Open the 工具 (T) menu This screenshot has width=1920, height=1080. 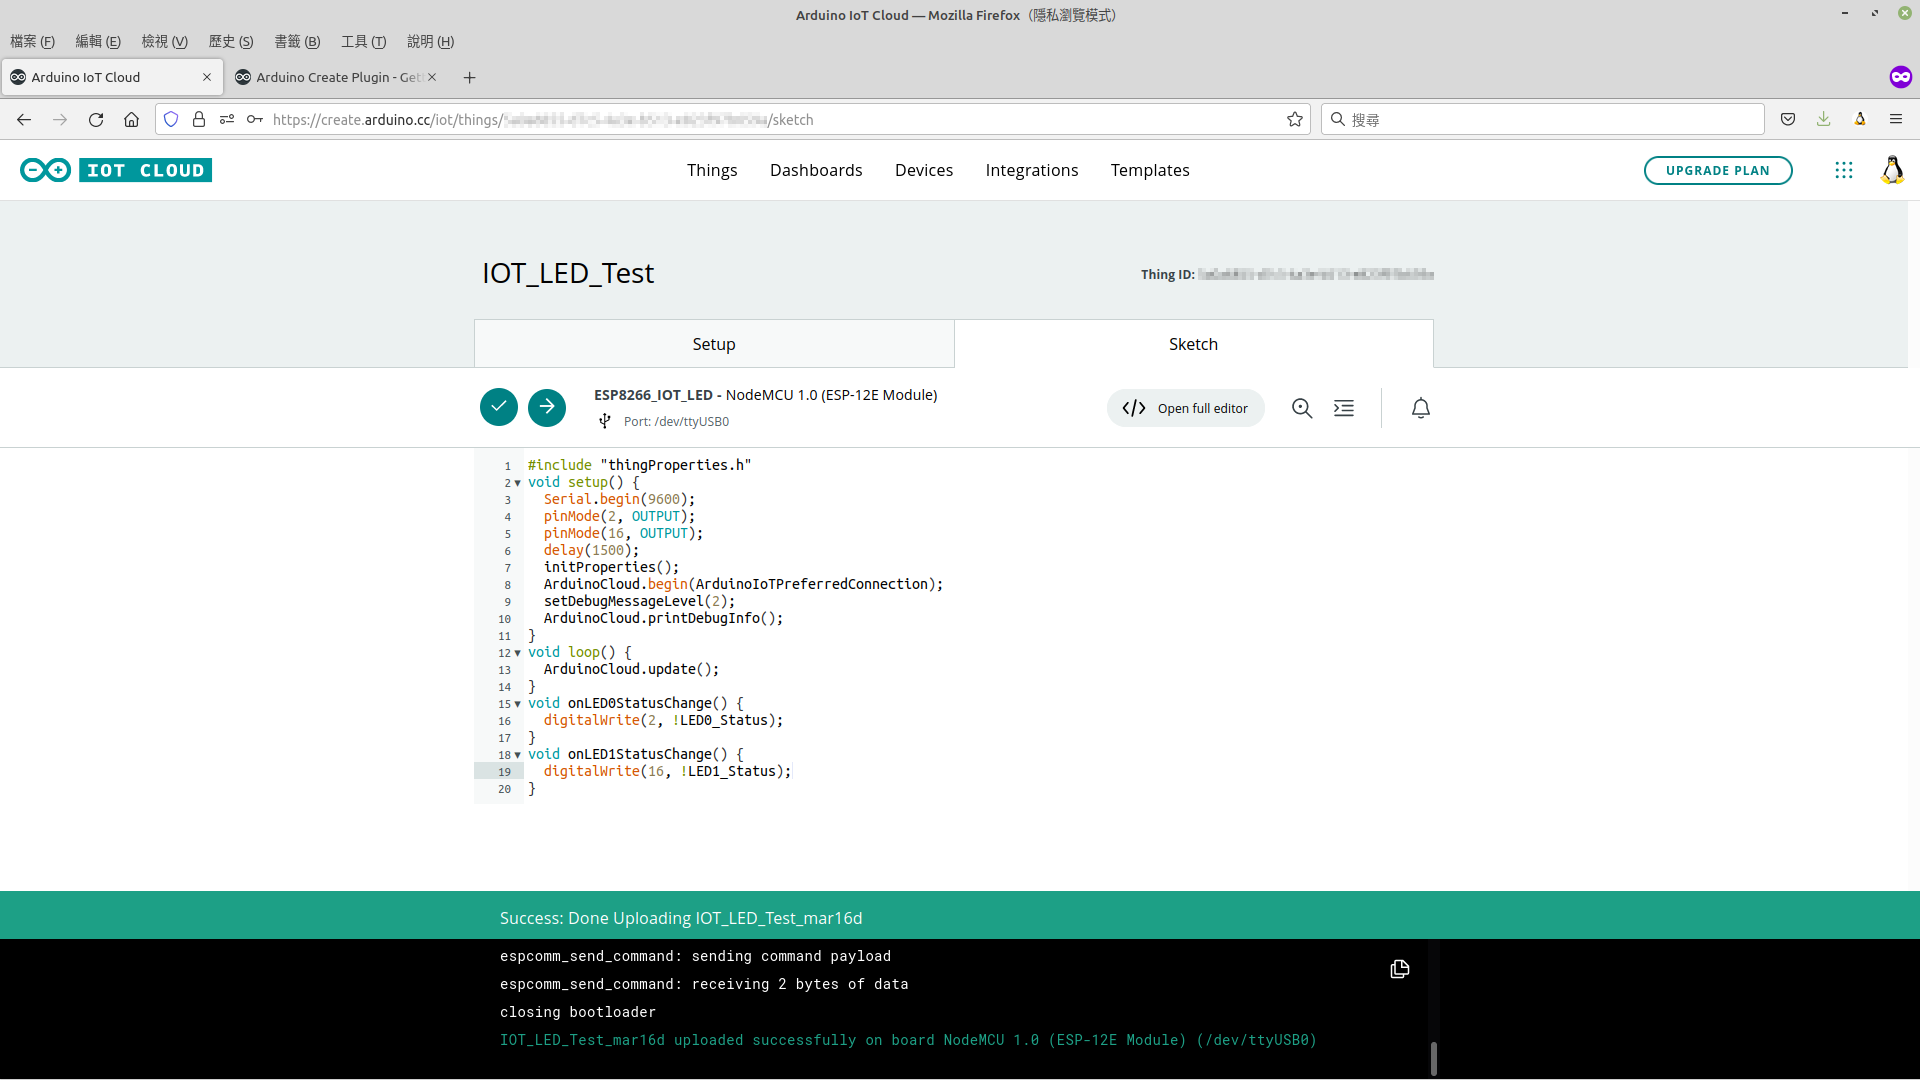pos(363,41)
